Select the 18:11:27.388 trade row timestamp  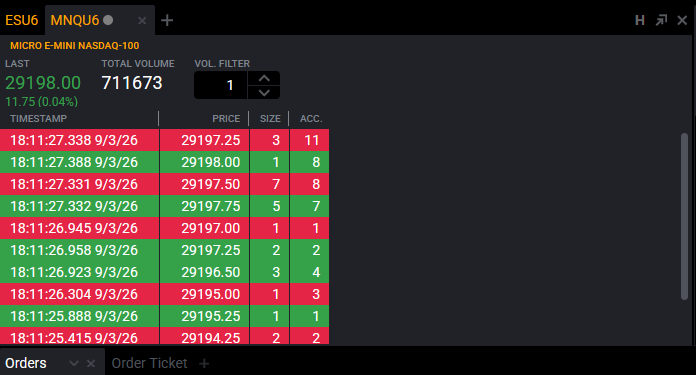point(74,162)
